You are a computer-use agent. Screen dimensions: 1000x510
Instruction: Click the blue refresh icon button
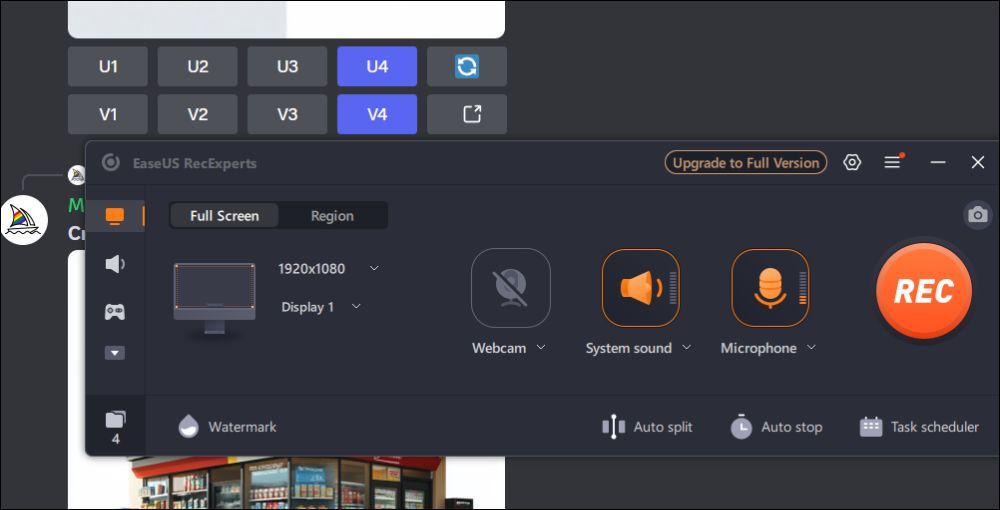pos(467,67)
